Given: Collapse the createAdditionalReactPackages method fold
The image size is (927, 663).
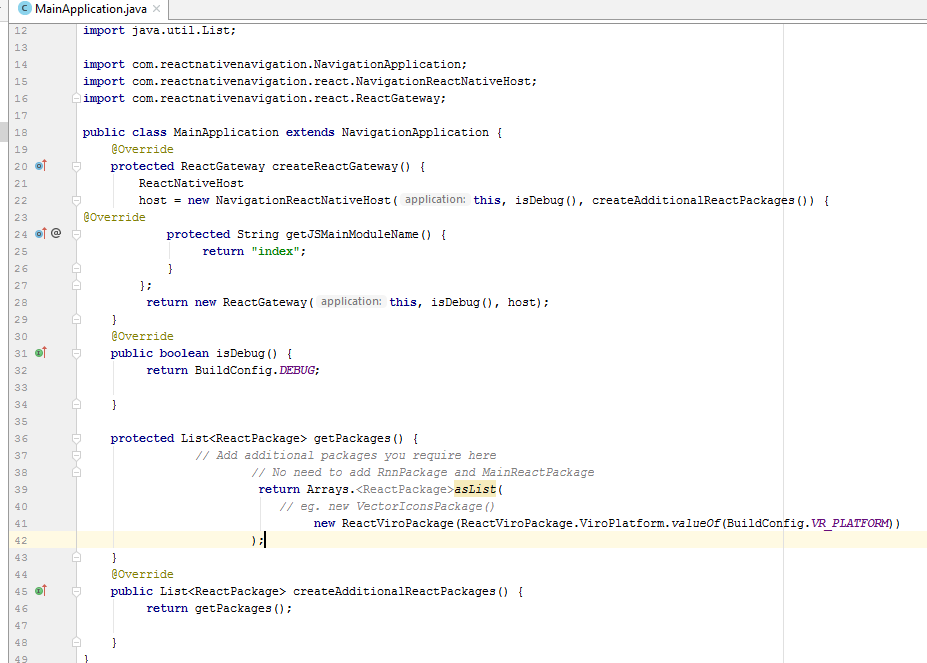Looking at the screenshot, I should (75, 591).
